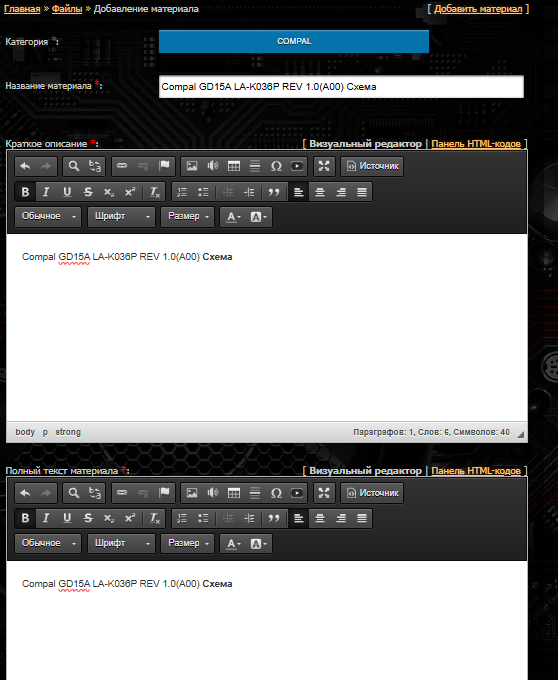The height and width of the screenshot is (680, 558).
Task: Insert image in full text editor
Action: coord(192,493)
